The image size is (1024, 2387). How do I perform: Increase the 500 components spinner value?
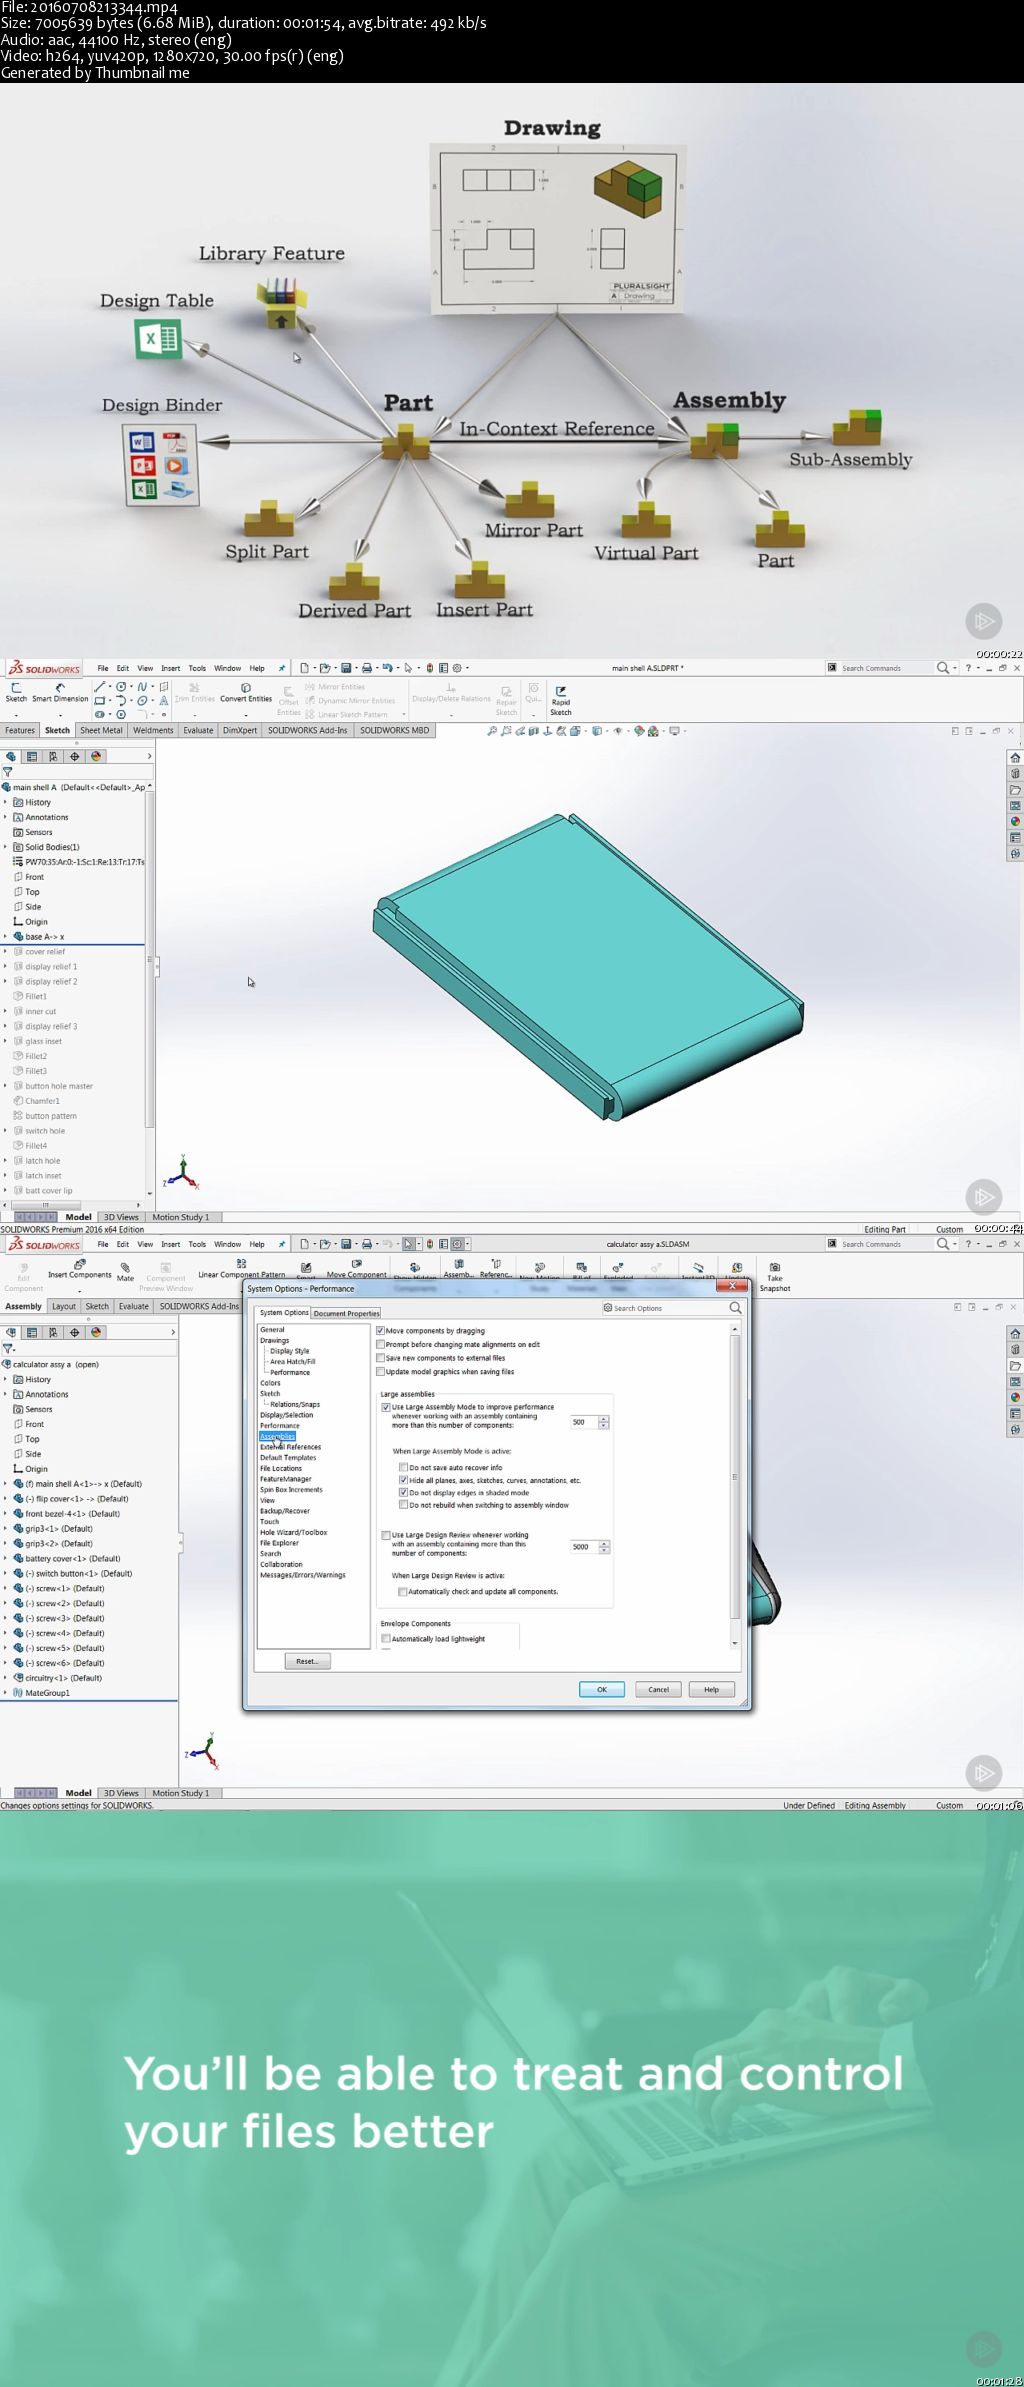coord(603,1419)
